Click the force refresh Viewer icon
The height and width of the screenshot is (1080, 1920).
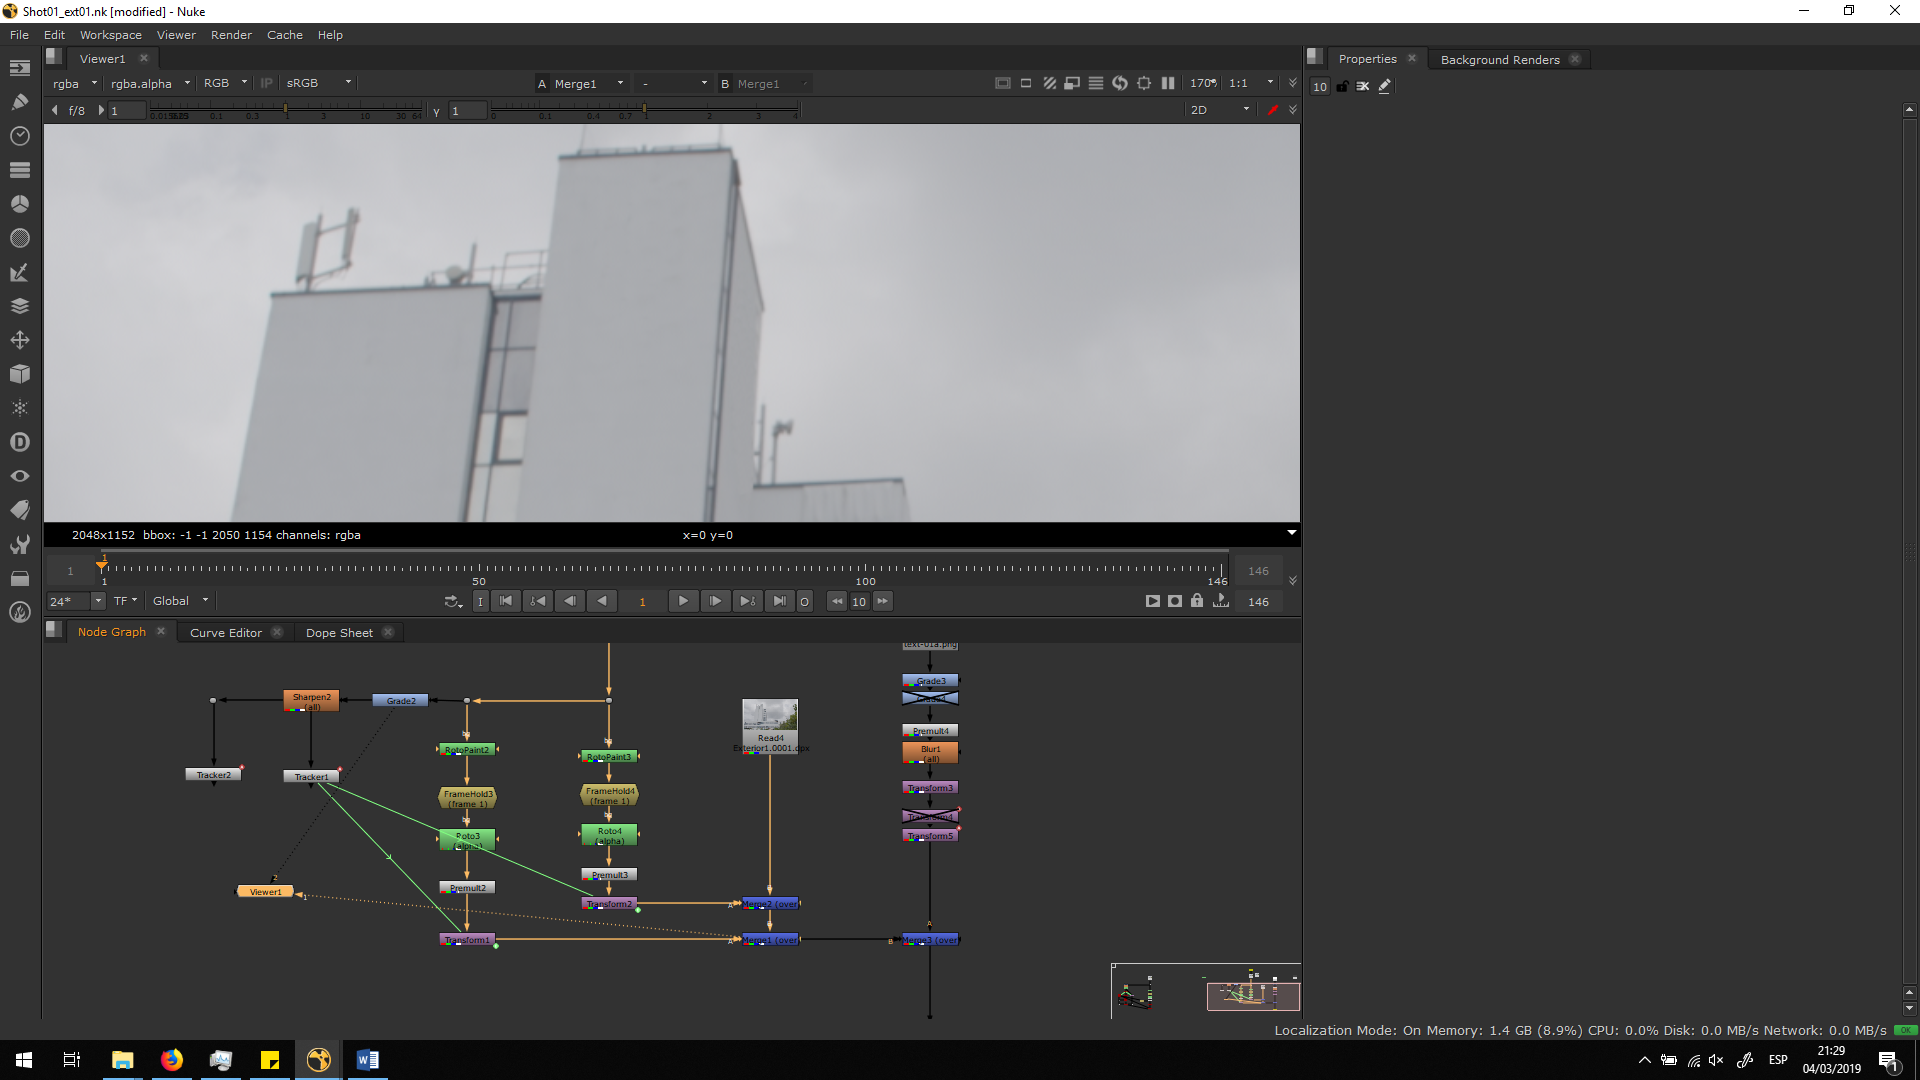click(1119, 83)
